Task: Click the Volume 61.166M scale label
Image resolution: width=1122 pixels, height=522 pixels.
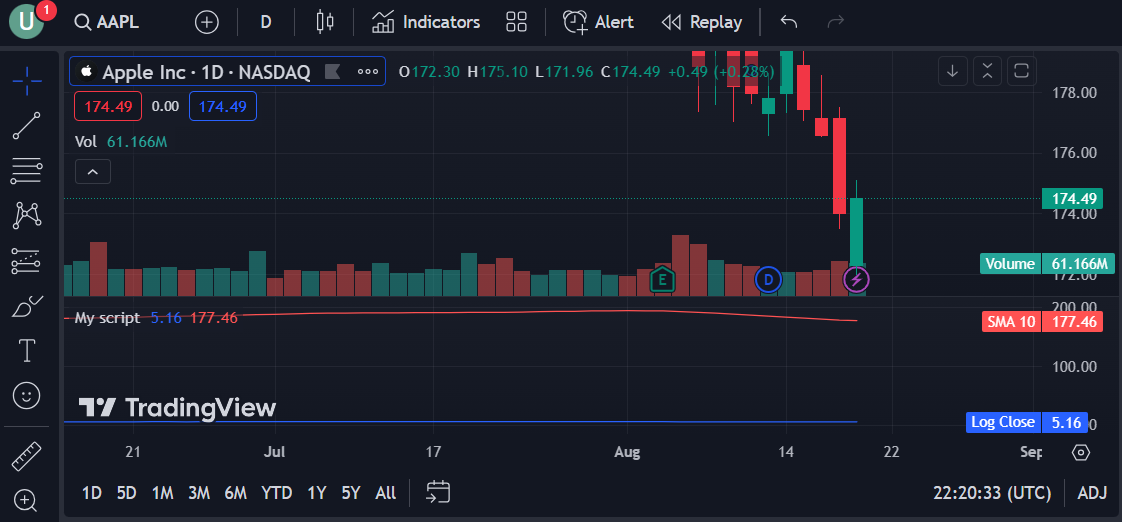Action: (x=1047, y=264)
